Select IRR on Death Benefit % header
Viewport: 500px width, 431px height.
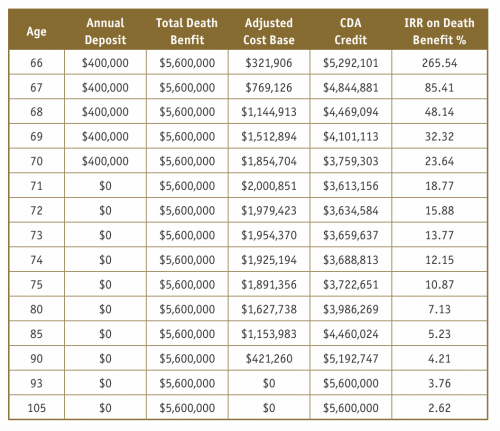point(439,31)
